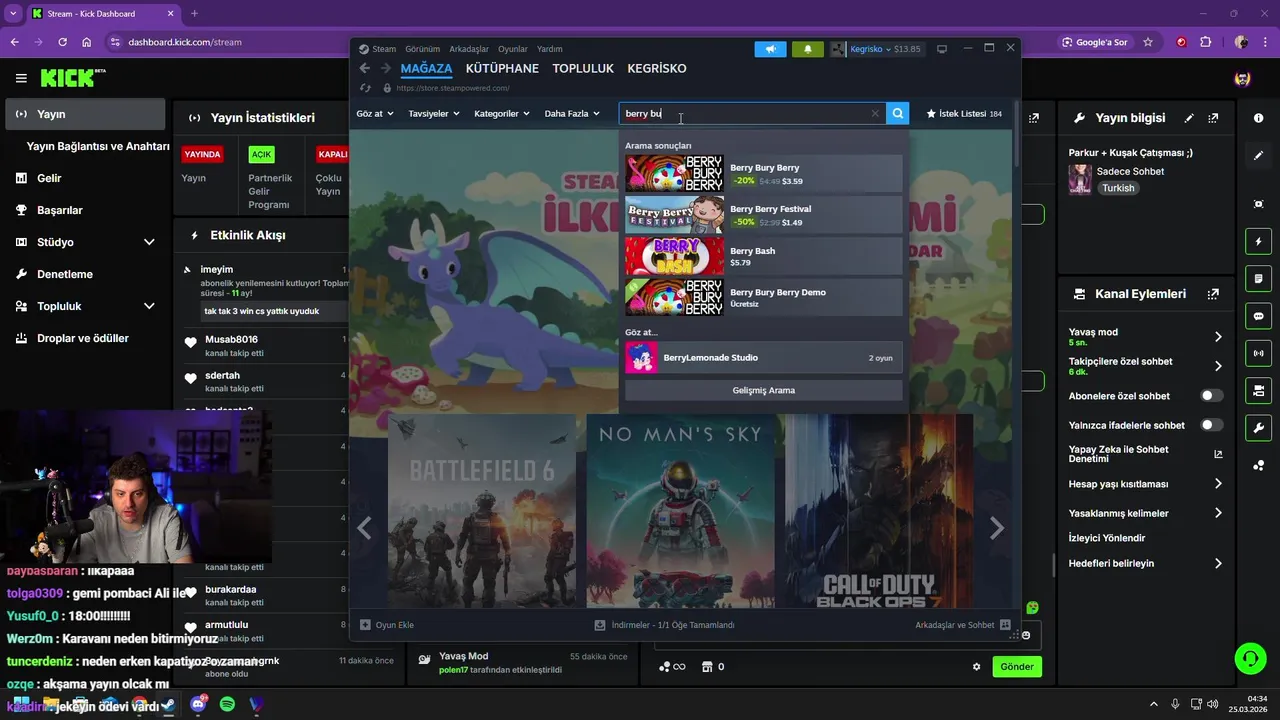1280x720 pixels.
Task: Click the Kick hamburger menu icon
Action: tap(21, 78)
